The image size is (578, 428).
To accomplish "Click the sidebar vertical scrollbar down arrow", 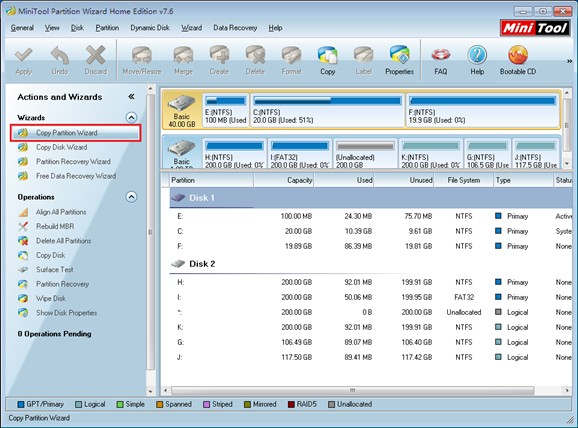I will 150,392.
